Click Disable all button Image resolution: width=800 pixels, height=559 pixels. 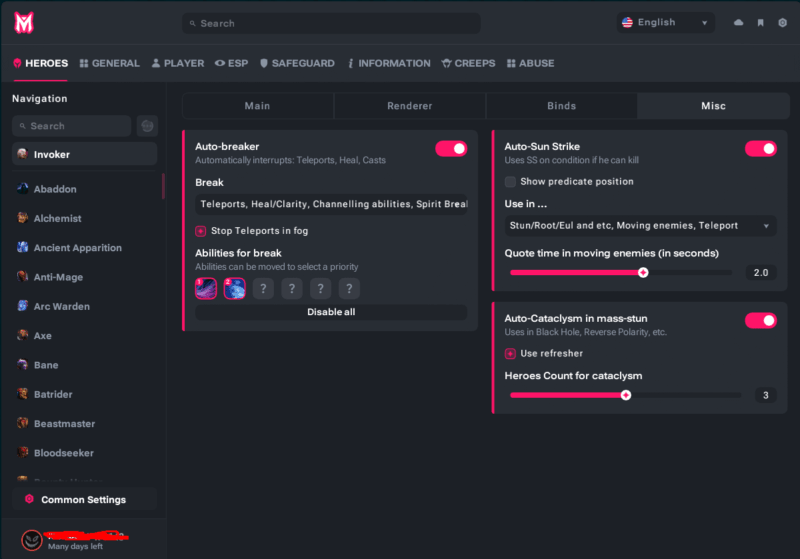tap(331, 312)
